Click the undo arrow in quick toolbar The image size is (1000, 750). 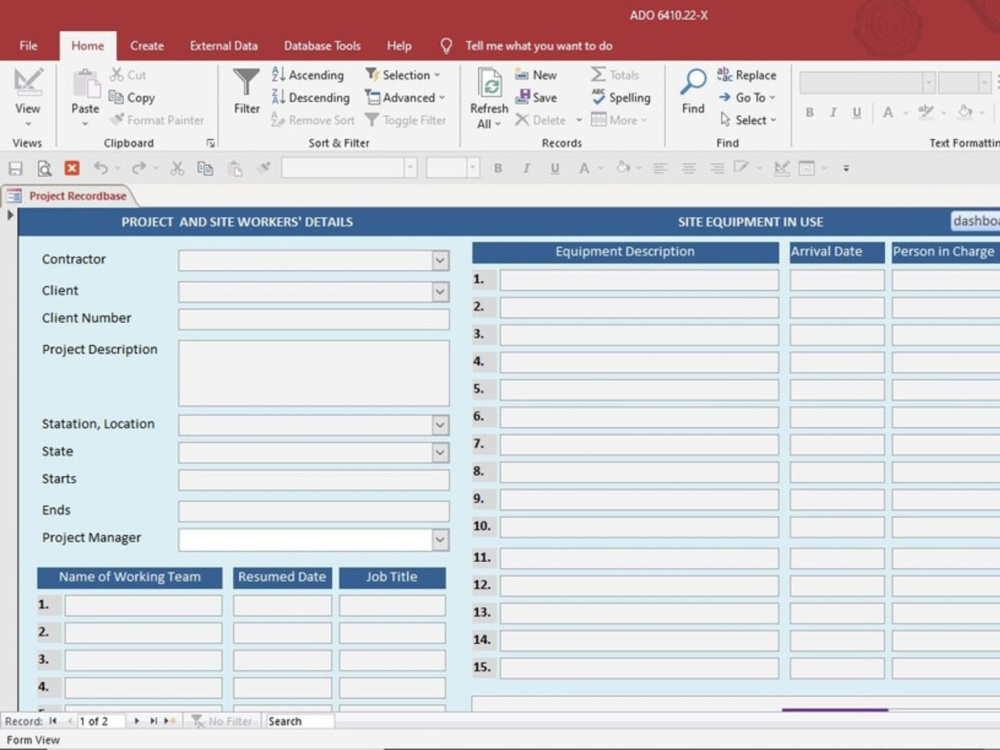[100, 168]
